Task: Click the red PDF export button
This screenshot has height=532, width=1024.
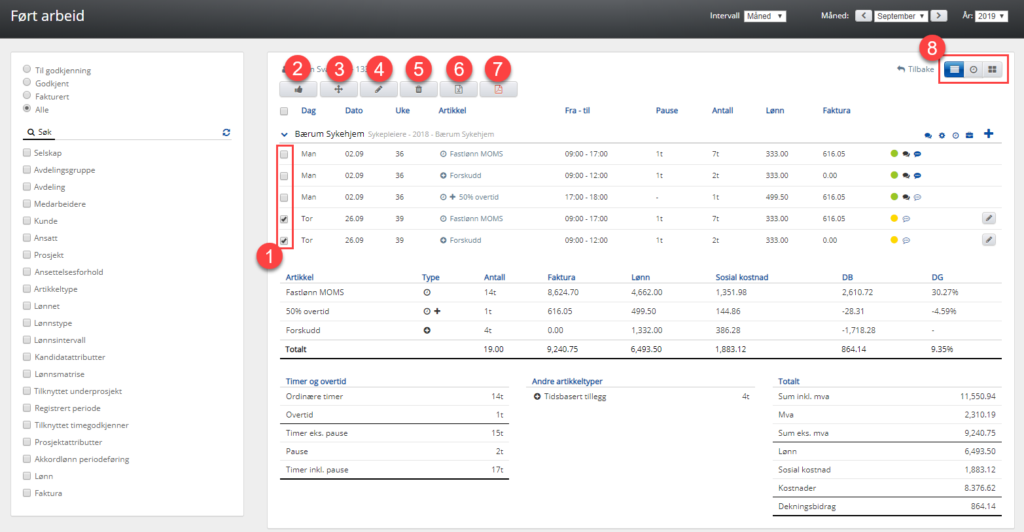Action: point(498,89)
